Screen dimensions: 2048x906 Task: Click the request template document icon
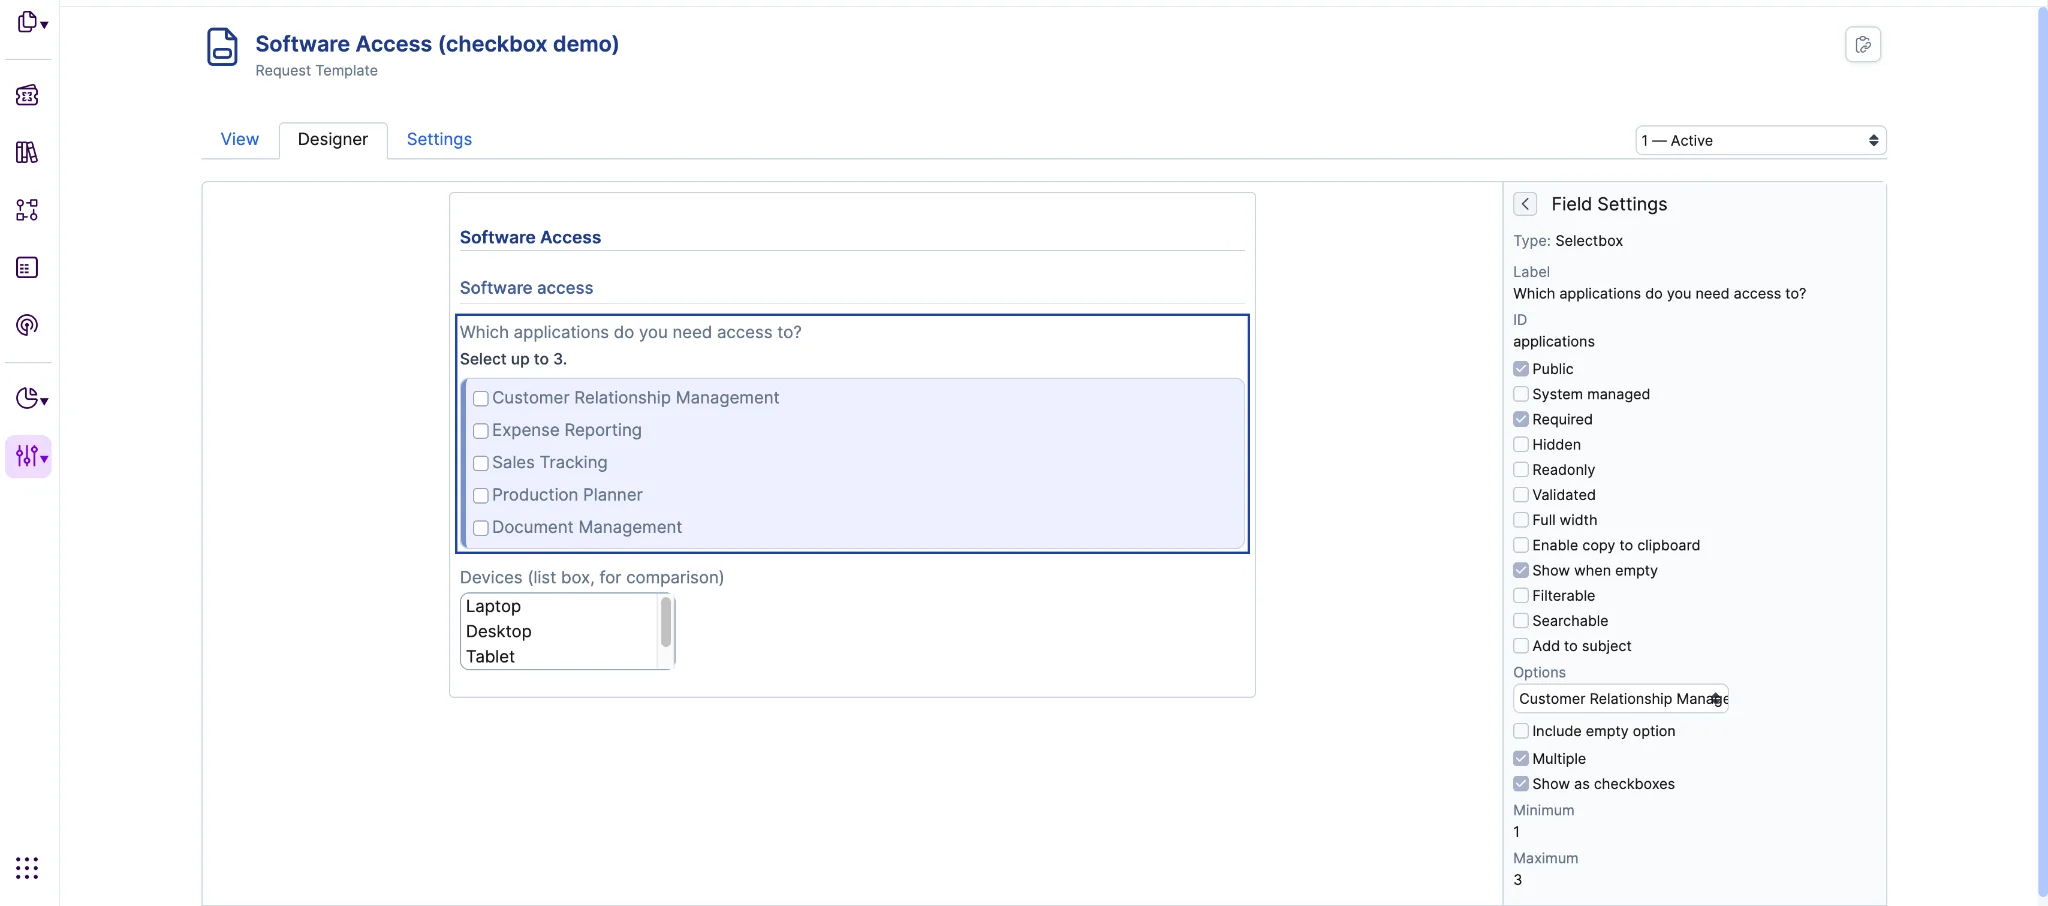222,47
